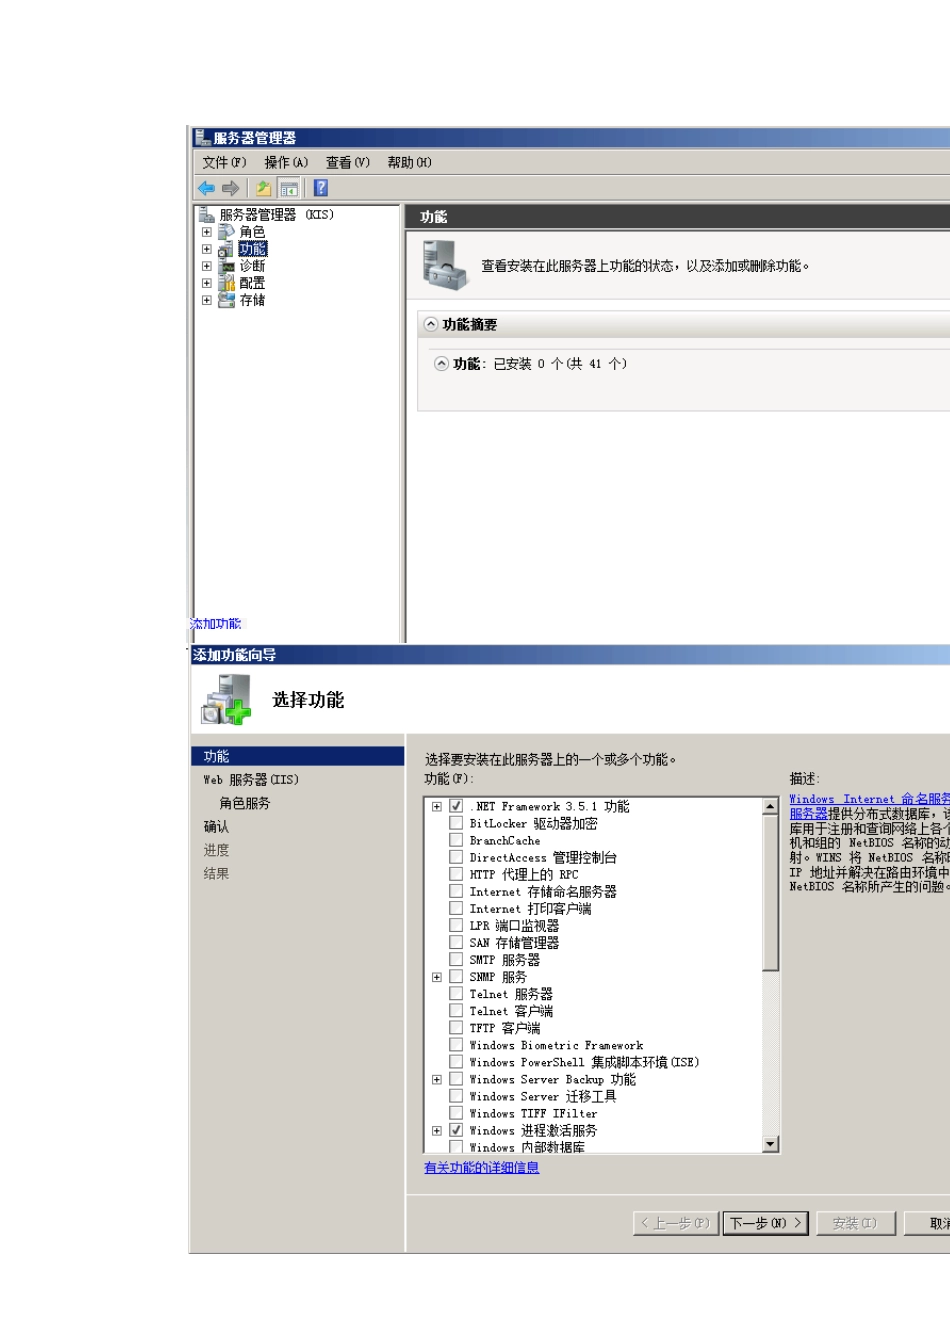Expand the 角色 node

pos(207,232)
